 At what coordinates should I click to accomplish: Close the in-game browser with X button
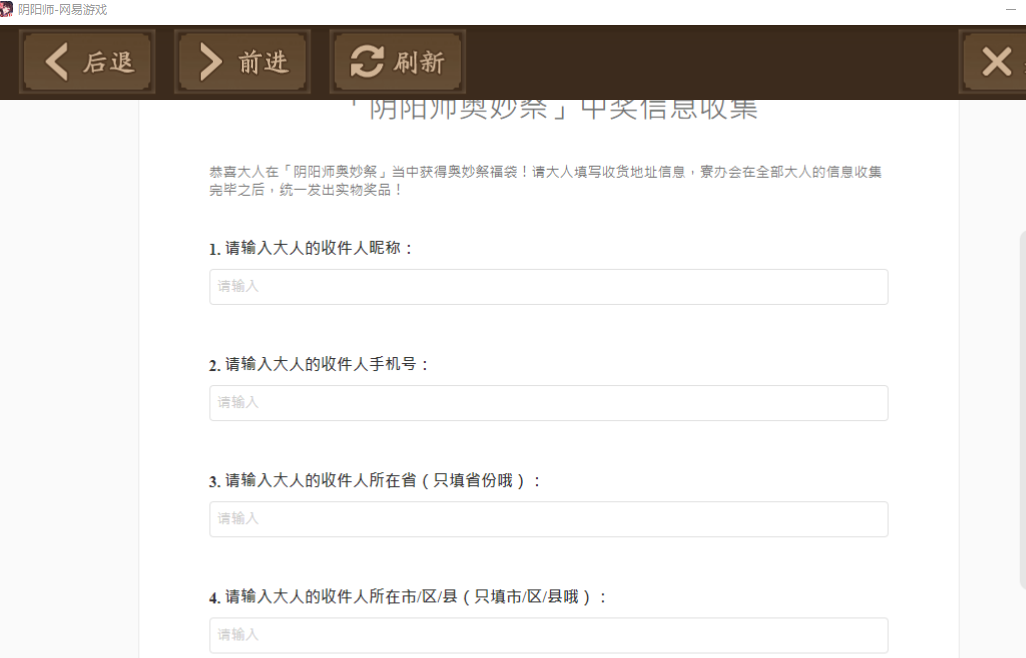click(x=995, y=62)
